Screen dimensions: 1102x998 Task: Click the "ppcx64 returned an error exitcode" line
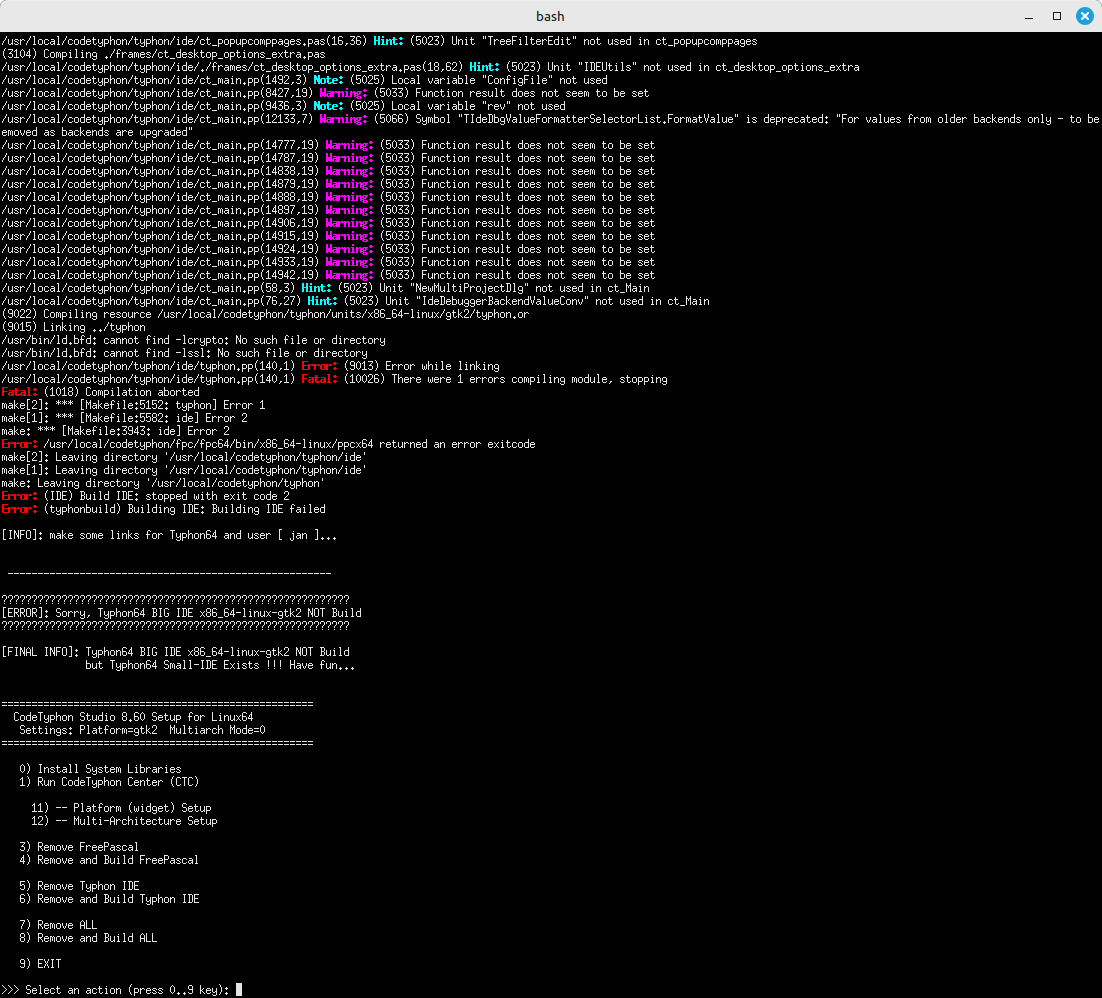click(x=268, y=444)
